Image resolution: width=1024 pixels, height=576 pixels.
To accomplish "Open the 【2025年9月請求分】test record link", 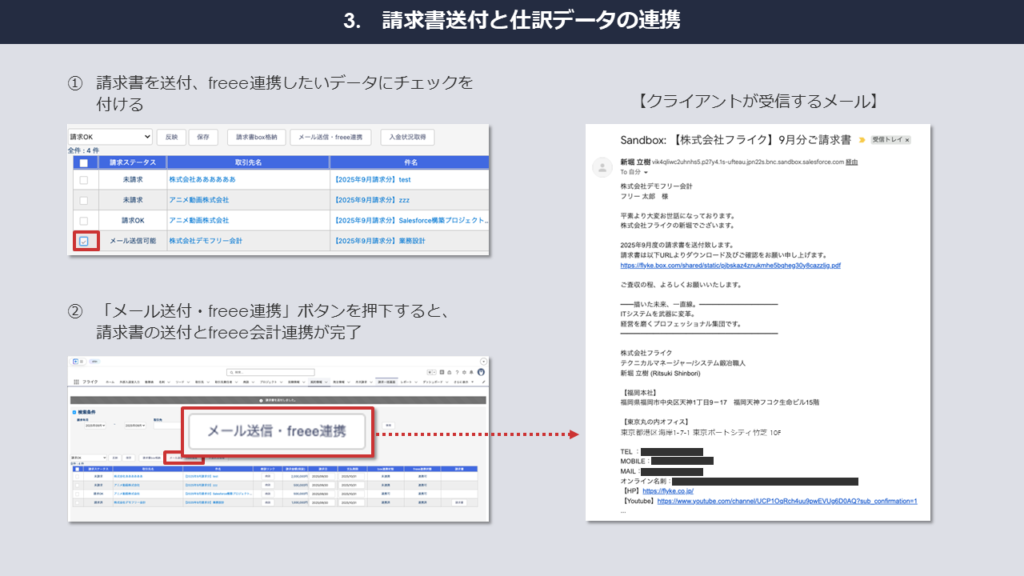I will [x=370, y=180].
